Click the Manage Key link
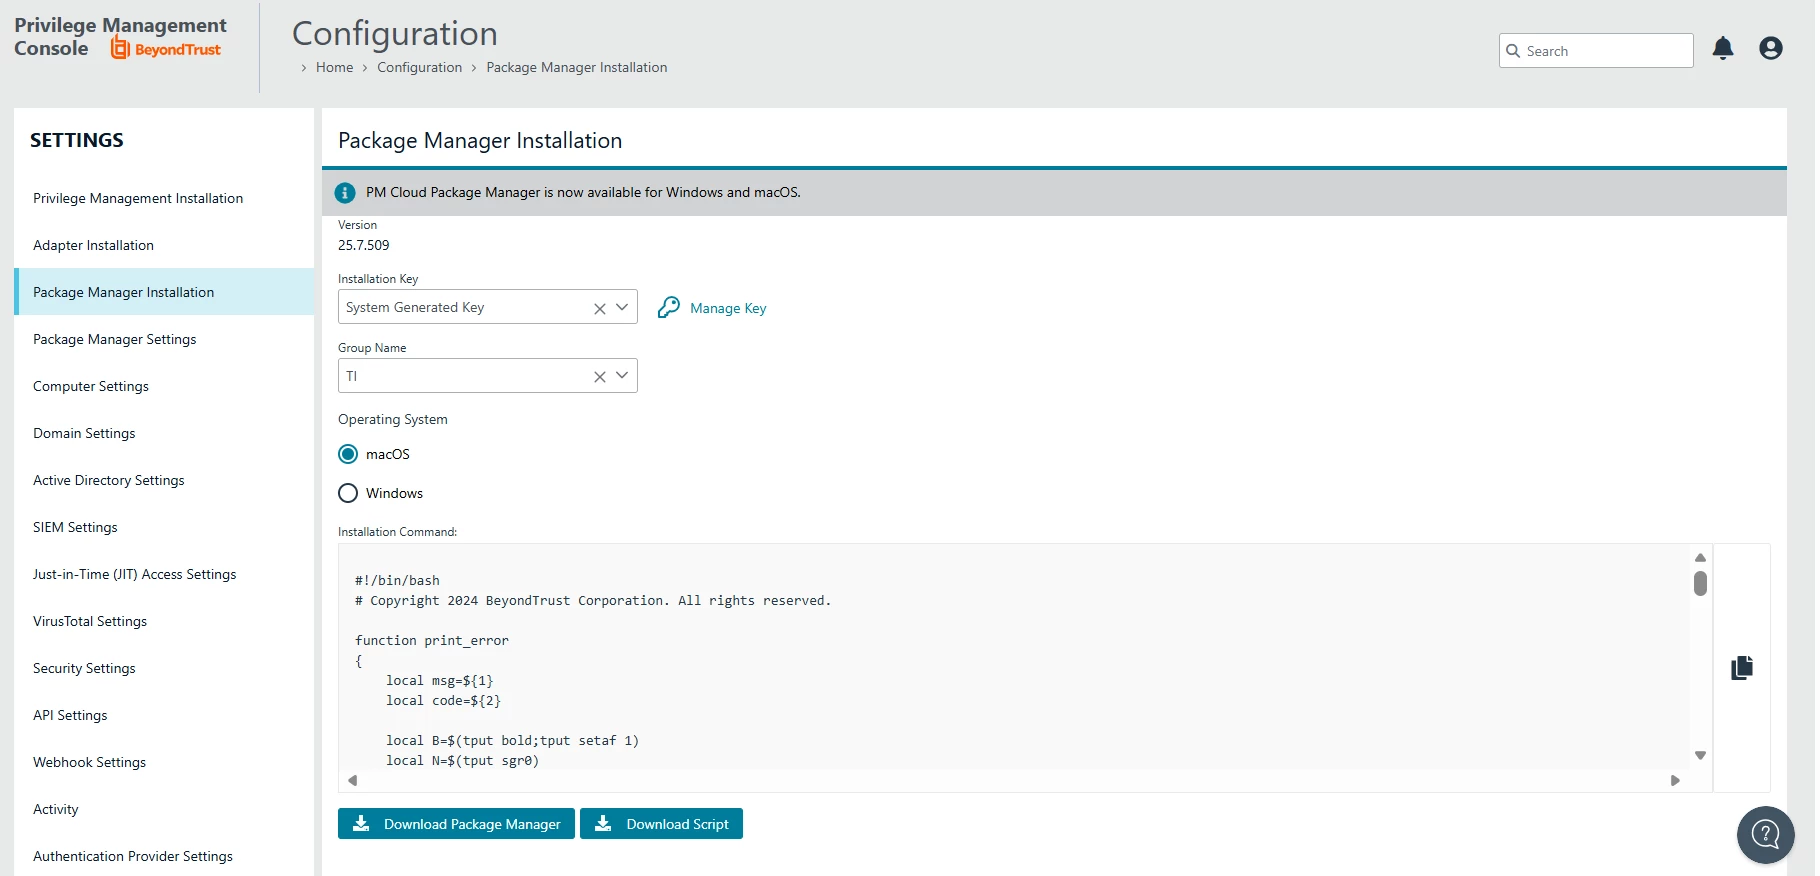 pos(728,308)
